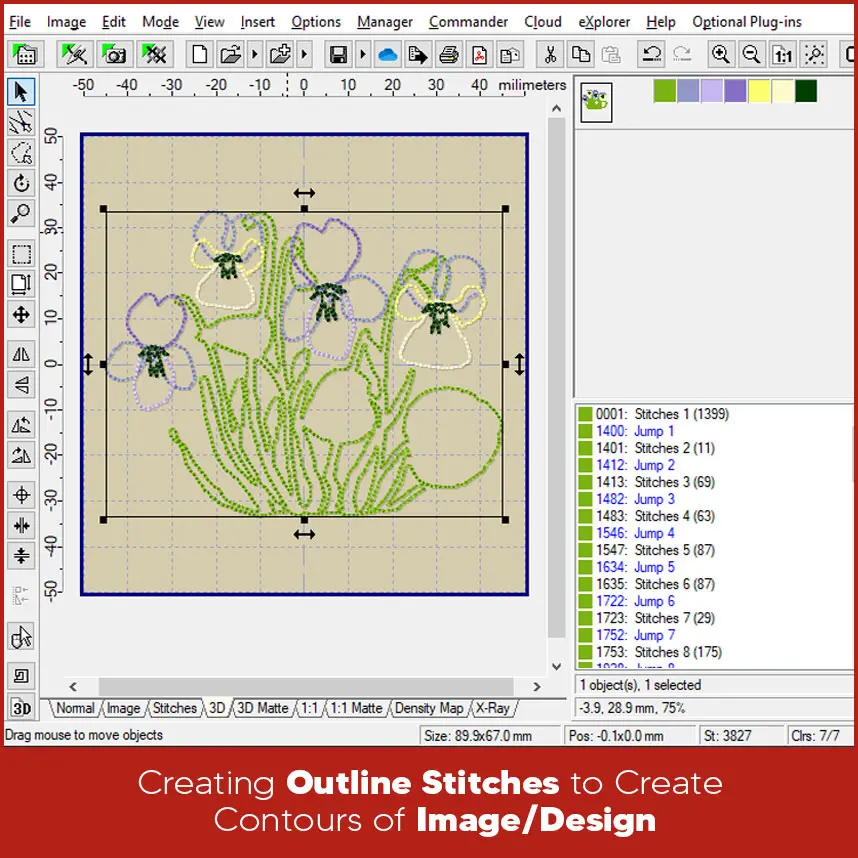Select the rectangle selection tool

tap(22, 253)
